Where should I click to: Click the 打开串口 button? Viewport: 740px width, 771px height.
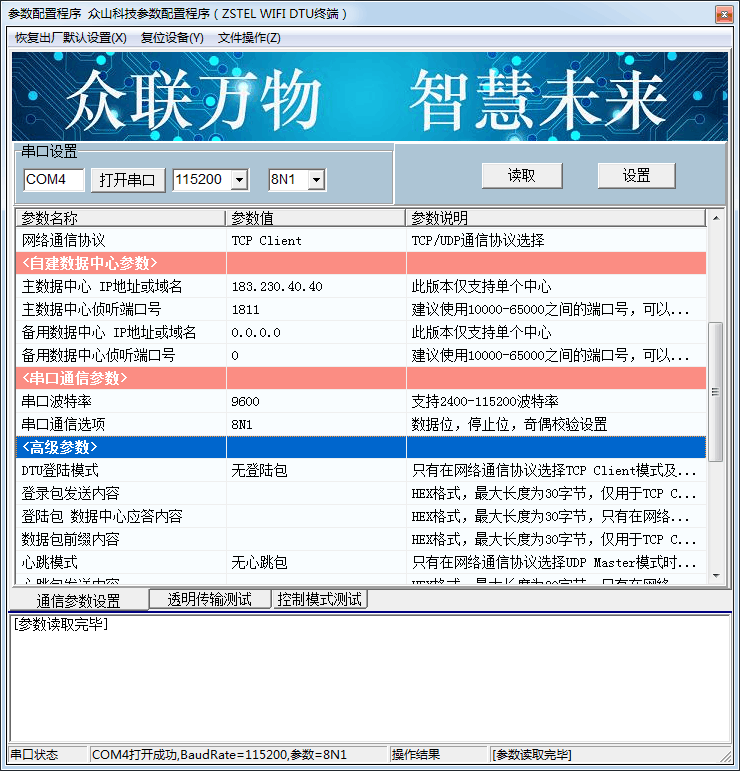[128, 180]
